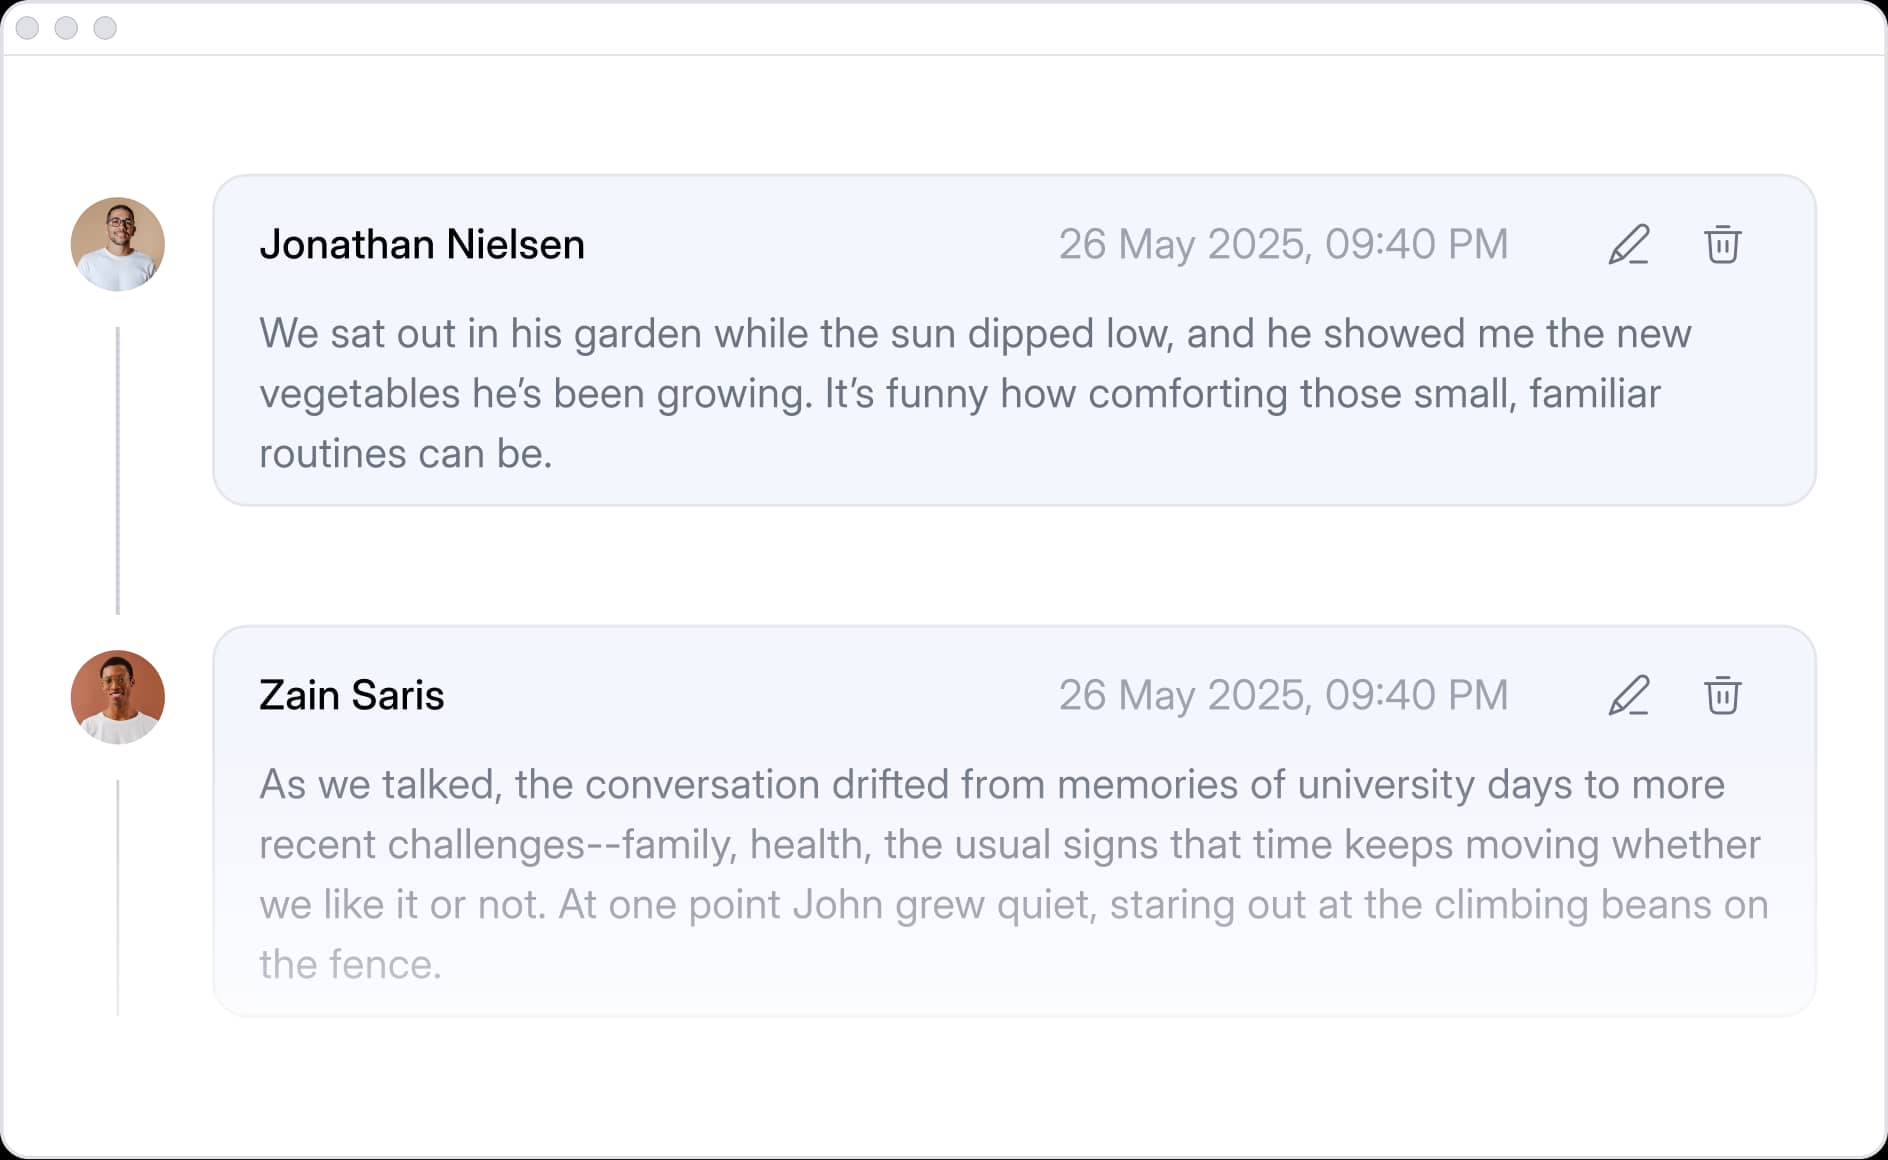Edit Jonathan Nielsen's comment with the pencil icon

click(x=1628, y=245)
